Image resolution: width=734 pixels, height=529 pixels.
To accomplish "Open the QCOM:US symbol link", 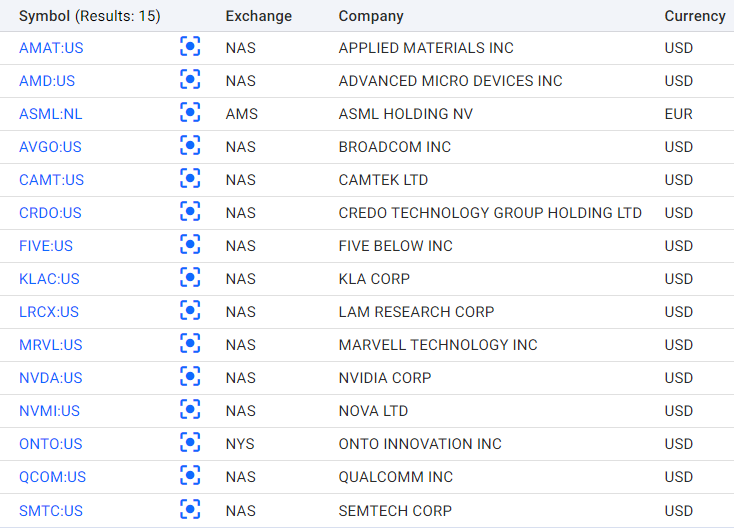I will click(52, 477).
